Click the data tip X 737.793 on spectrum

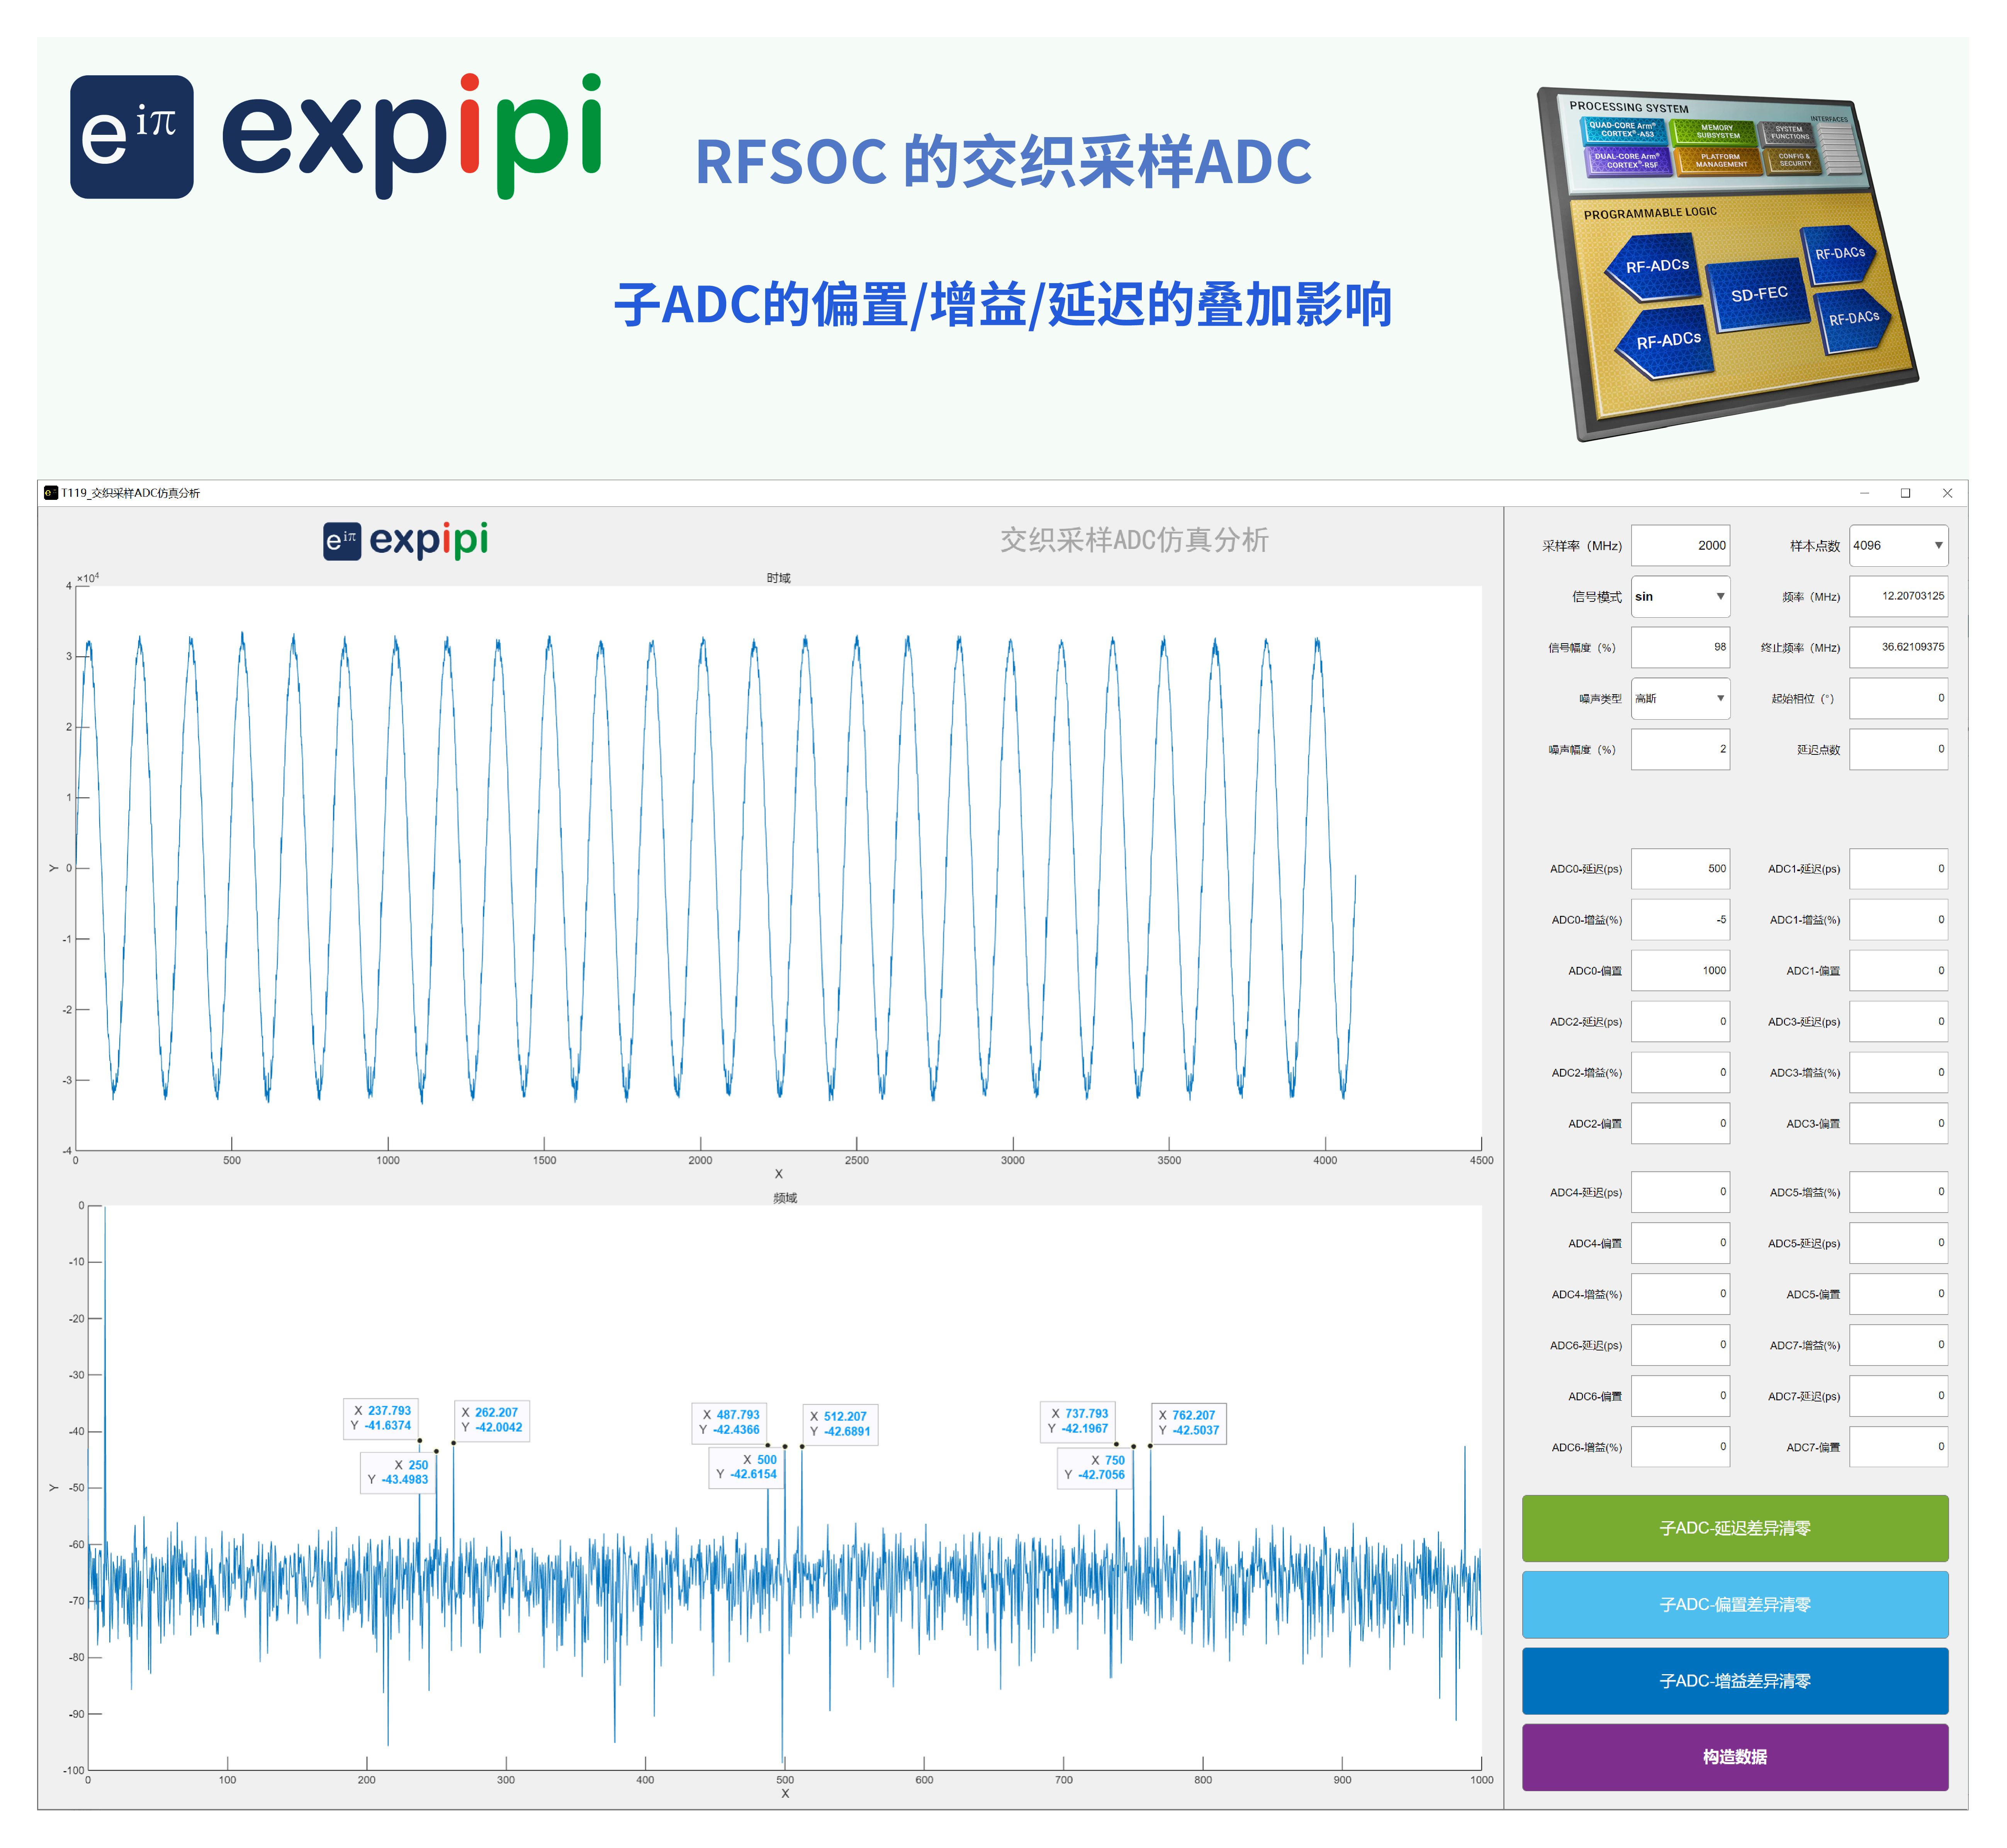[x=1078, y=1421]
